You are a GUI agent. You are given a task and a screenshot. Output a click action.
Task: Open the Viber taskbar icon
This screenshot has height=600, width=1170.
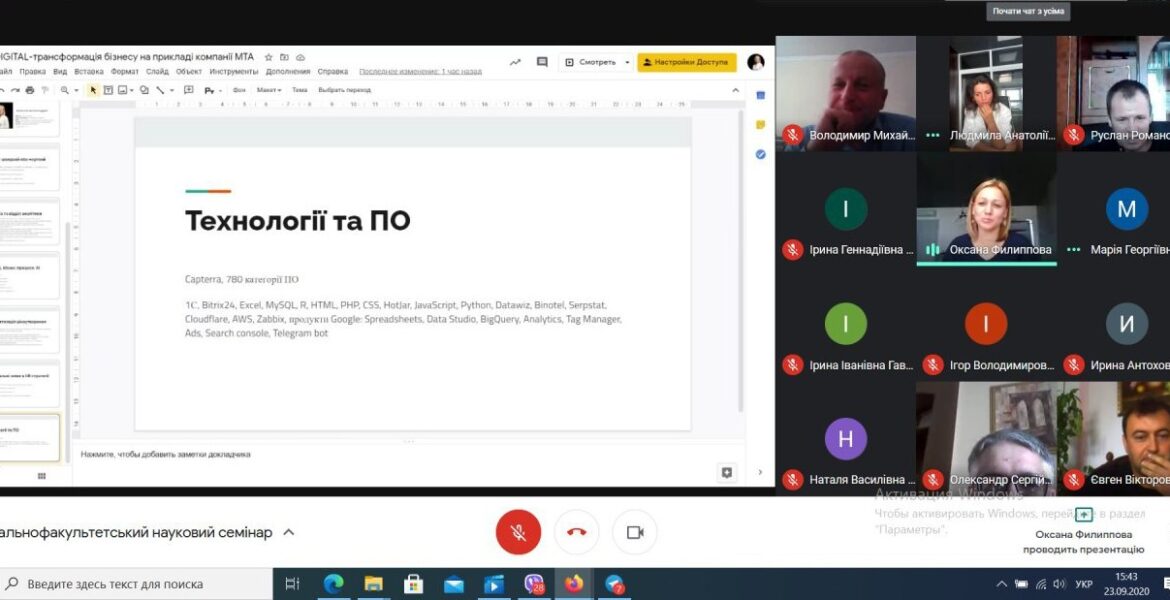534,584
